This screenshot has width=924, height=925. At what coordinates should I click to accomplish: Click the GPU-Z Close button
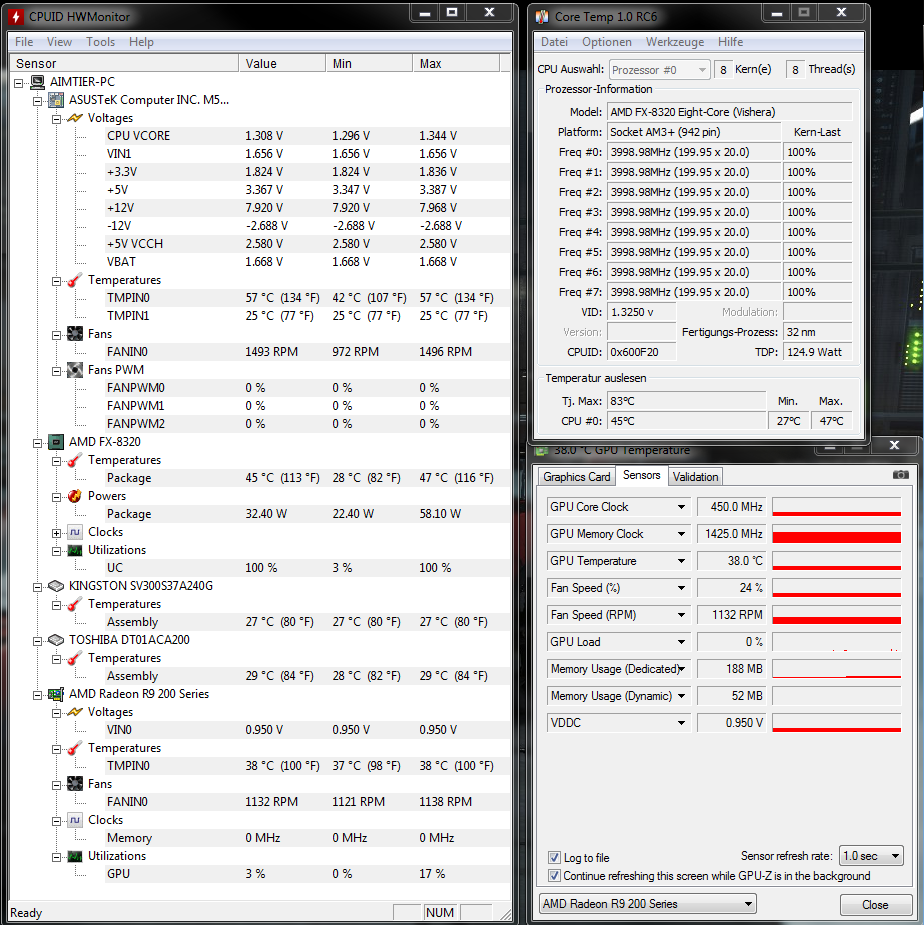pyautogui.click(x=874, y=904)
